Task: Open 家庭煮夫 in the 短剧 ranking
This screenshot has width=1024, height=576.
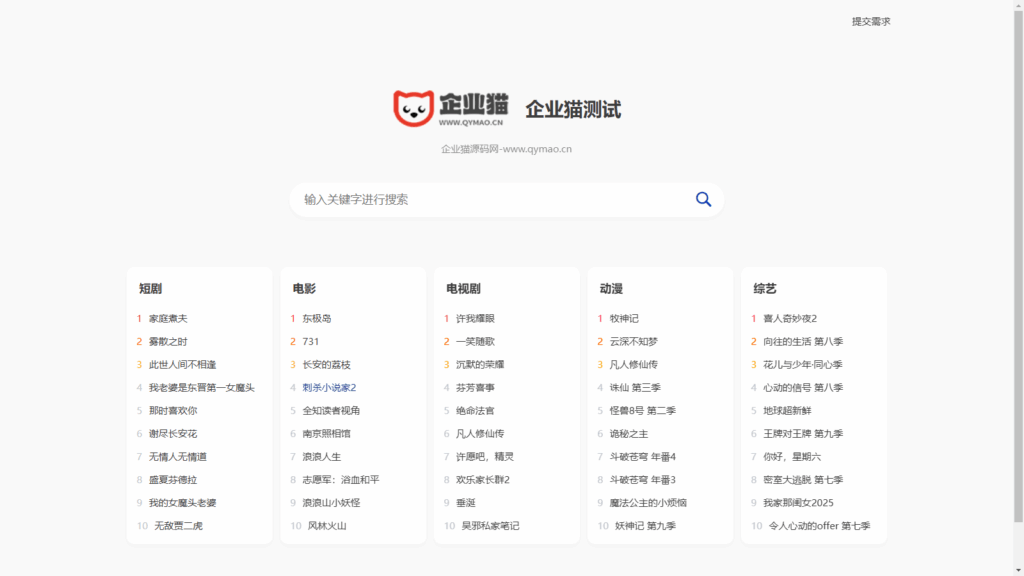Action: (x=167, y=318)
